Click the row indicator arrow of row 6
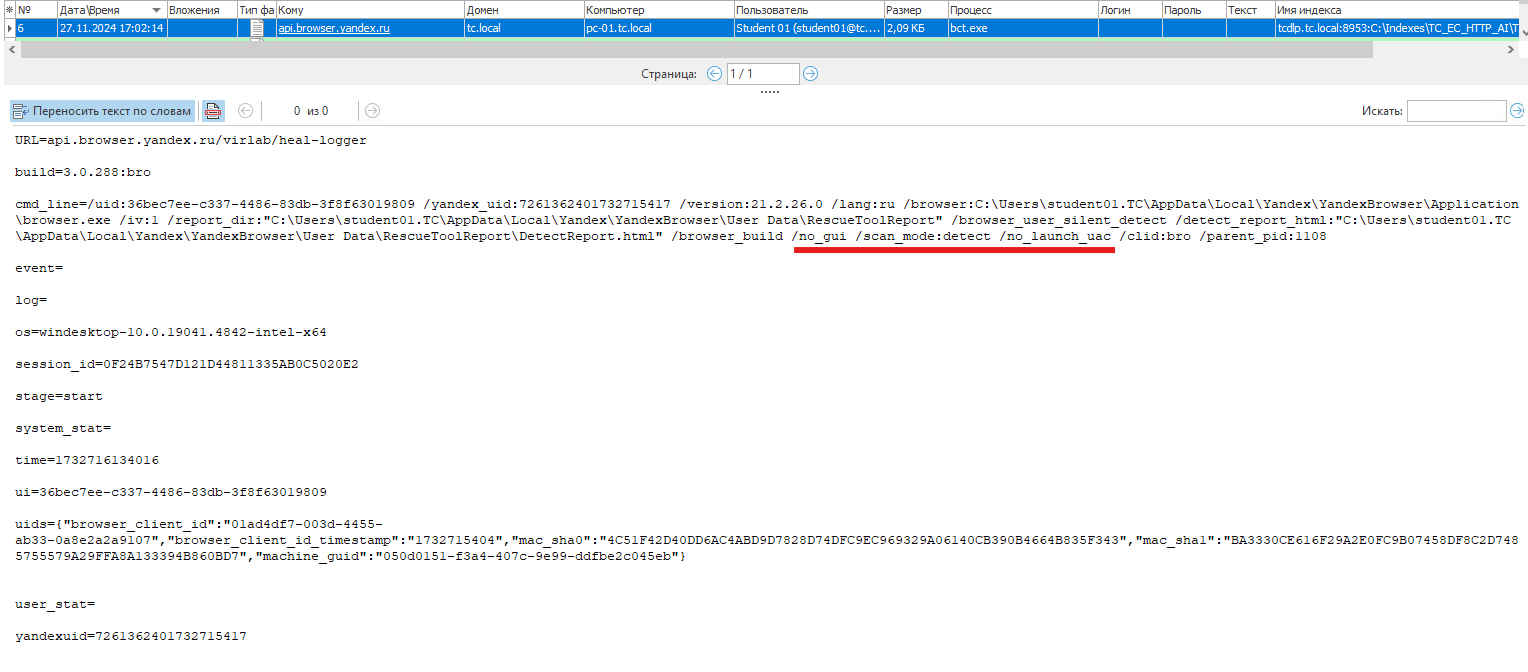The height and width of the screenshot is (672, 1528). 9,28
